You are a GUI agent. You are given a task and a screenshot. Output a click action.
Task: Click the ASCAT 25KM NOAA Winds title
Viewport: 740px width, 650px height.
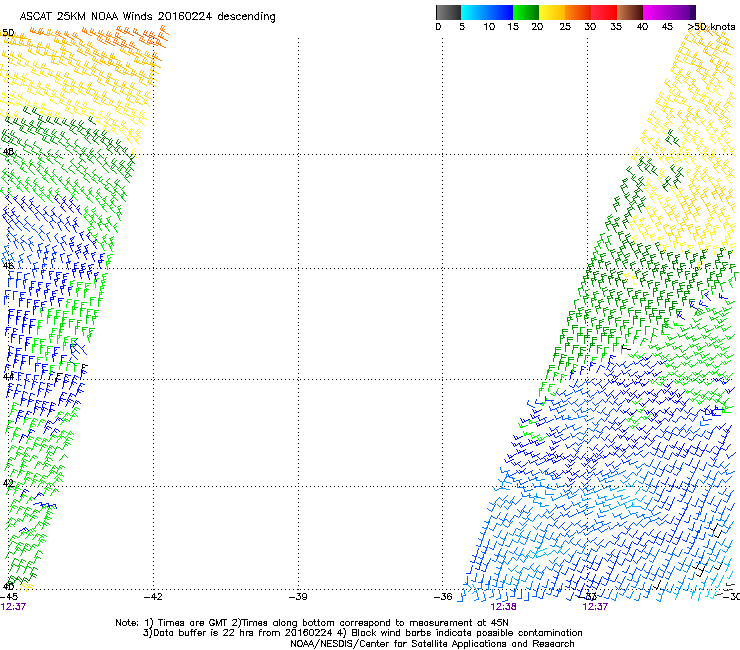click(x=147, y=17)
